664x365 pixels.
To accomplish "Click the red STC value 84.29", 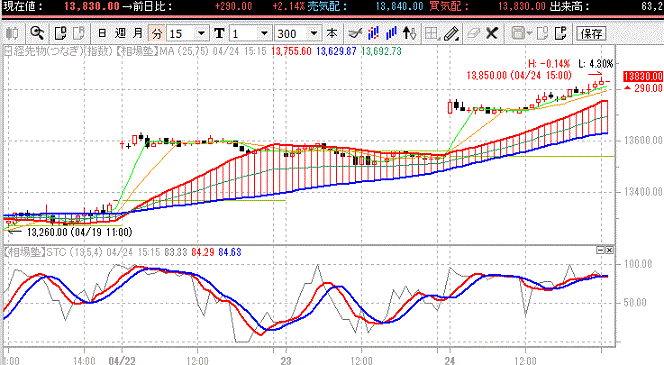I will [203, 252].
